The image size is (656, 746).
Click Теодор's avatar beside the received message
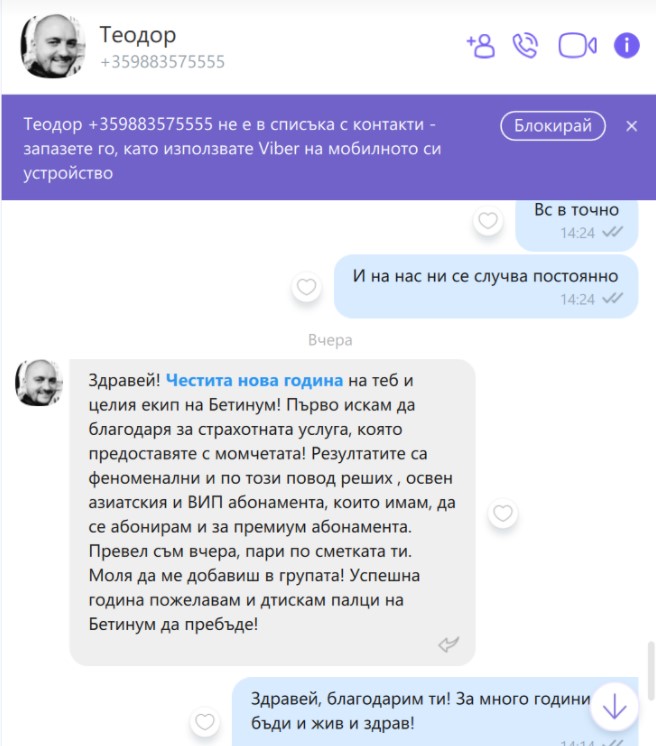pyautogui.click(x=39, y=383)
